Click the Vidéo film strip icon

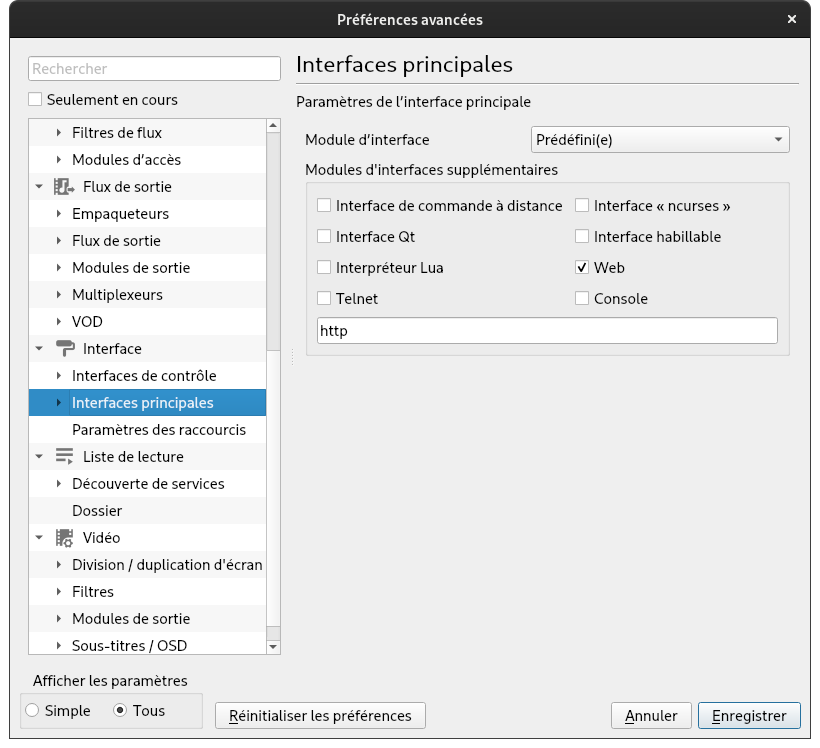tap(65, 538)
